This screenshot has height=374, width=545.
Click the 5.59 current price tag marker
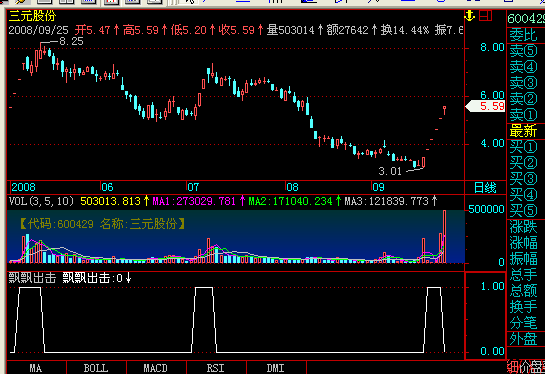tap(485, 106)
